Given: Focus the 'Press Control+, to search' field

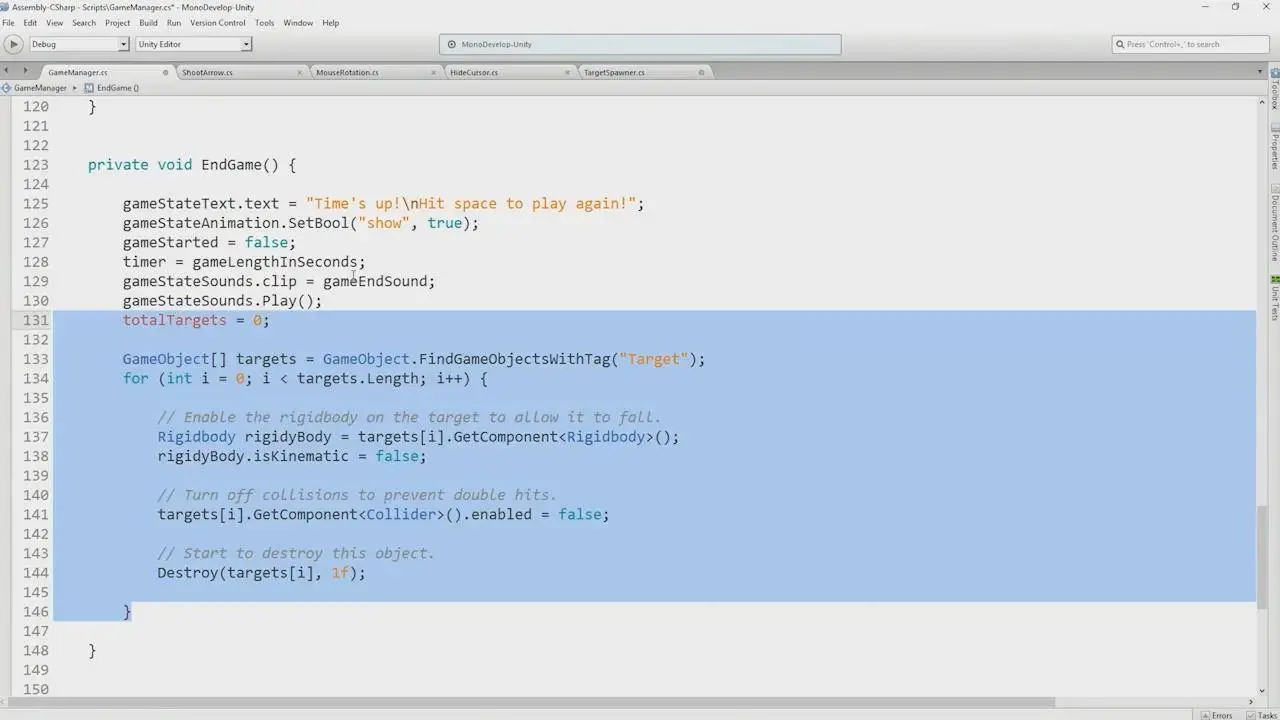Looking at the screenshot, I should coord(1190,44).
